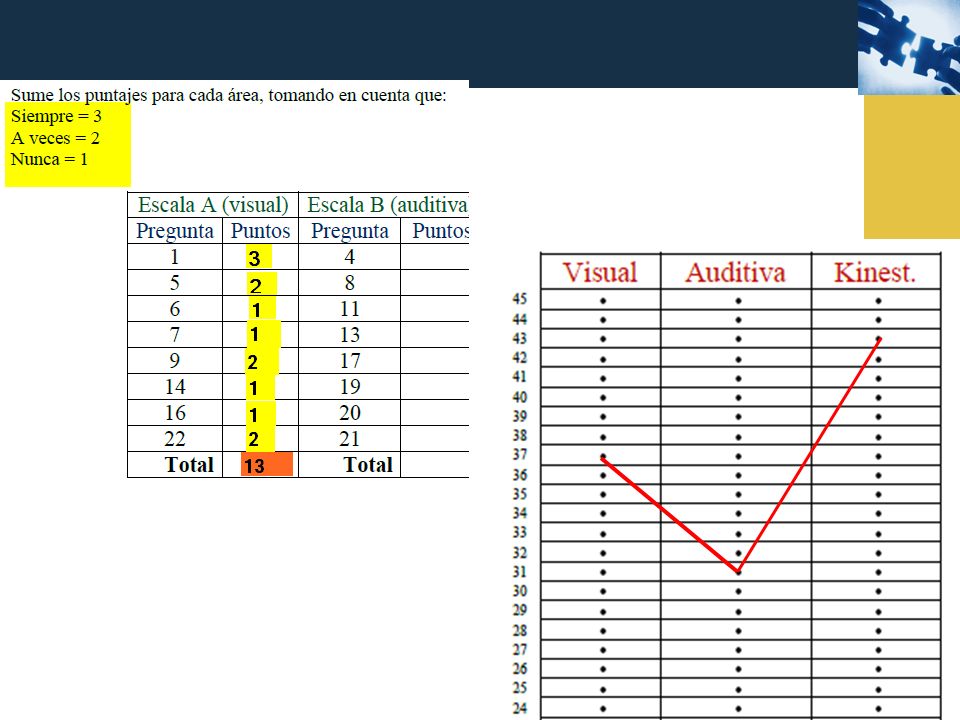Click the row label 24 in chart
This screenshot has height=720, width=960.
[x=520, y=708]
